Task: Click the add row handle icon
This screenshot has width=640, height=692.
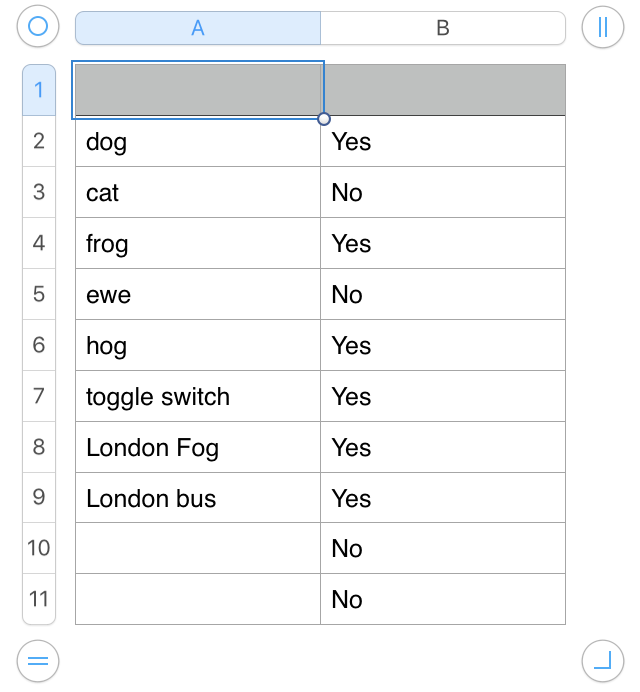Action: point(38,660)
